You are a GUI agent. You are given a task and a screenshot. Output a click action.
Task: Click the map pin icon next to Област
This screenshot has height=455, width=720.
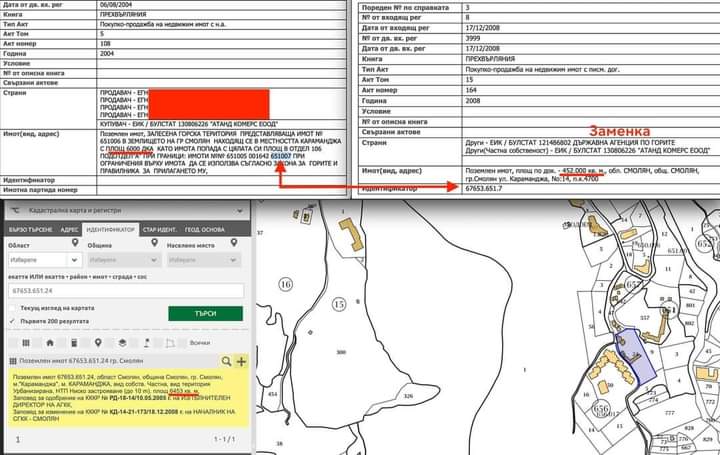(x=75, y=243)
